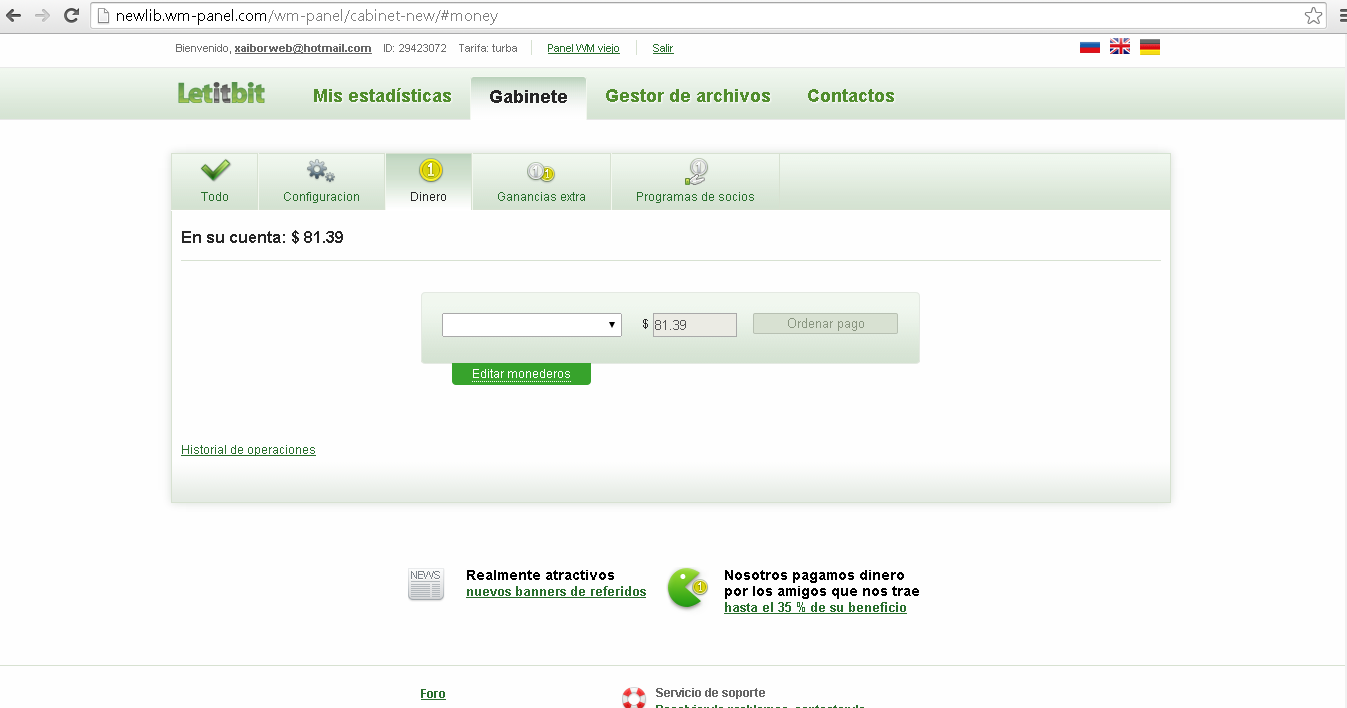
Task: Click the browser forward arrow
Action: [42, 15]
